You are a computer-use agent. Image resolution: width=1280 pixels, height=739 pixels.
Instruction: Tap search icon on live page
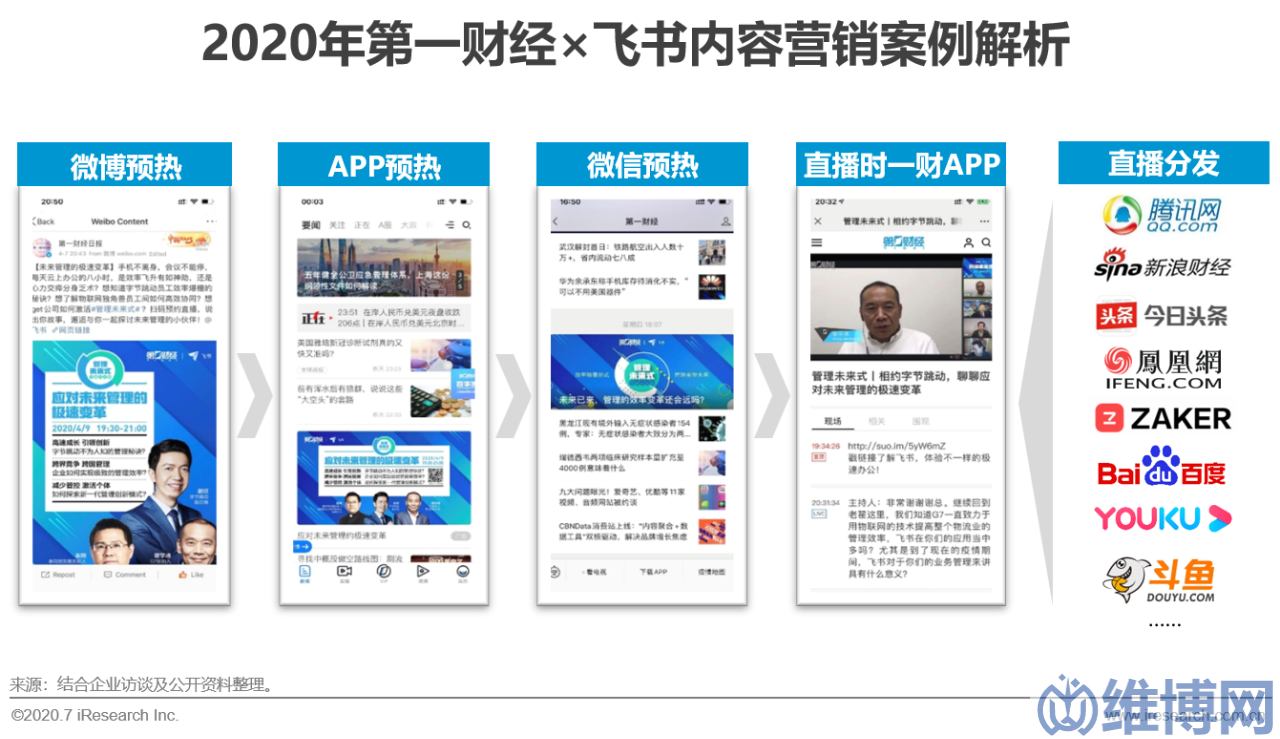click(x=986, y=242)
